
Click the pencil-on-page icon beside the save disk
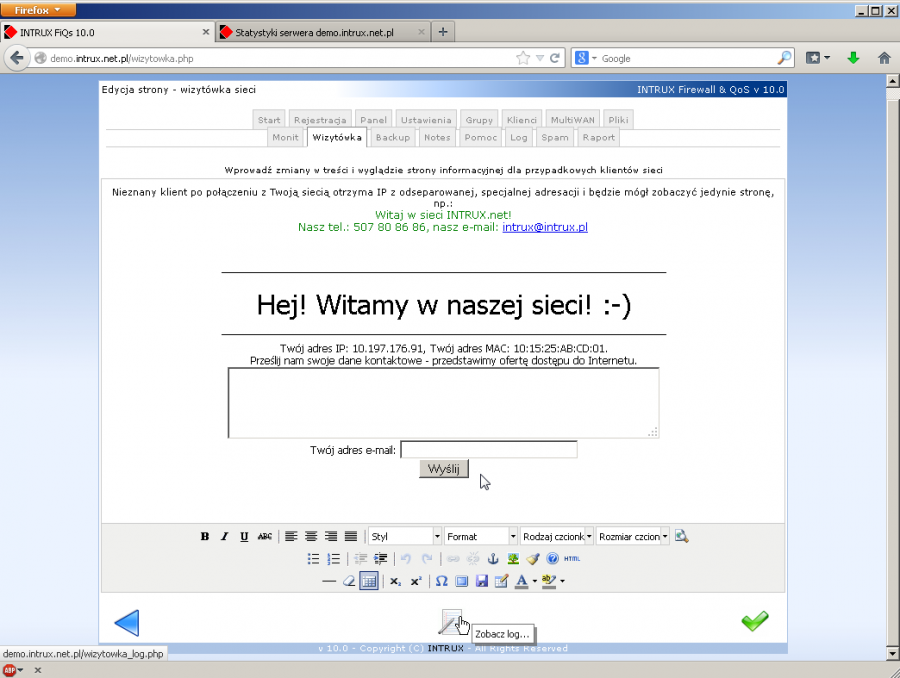click(501, 581)
